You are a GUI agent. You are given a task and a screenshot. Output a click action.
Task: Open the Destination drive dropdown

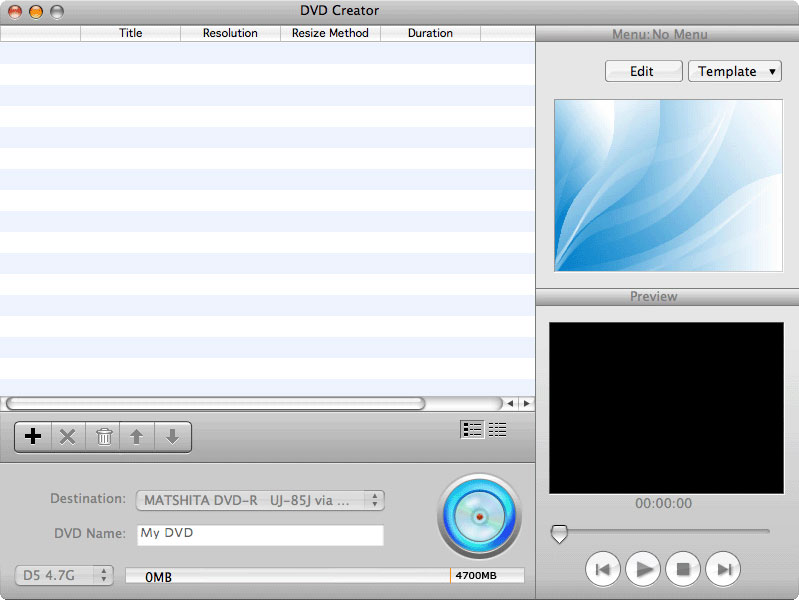pos(260,500)
